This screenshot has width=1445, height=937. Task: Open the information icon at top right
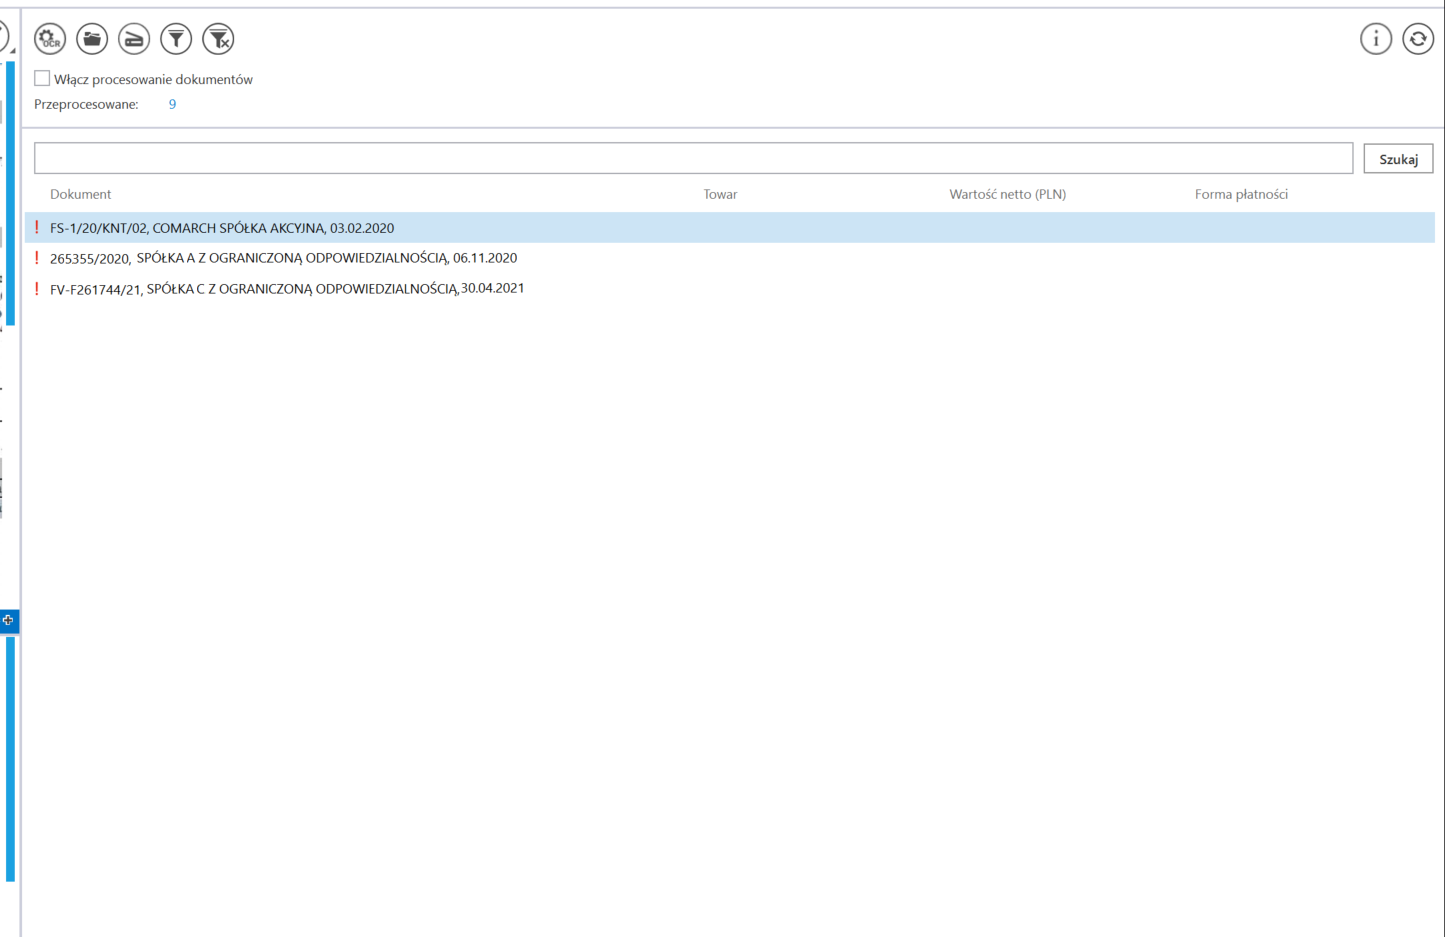pos(1376,39)
